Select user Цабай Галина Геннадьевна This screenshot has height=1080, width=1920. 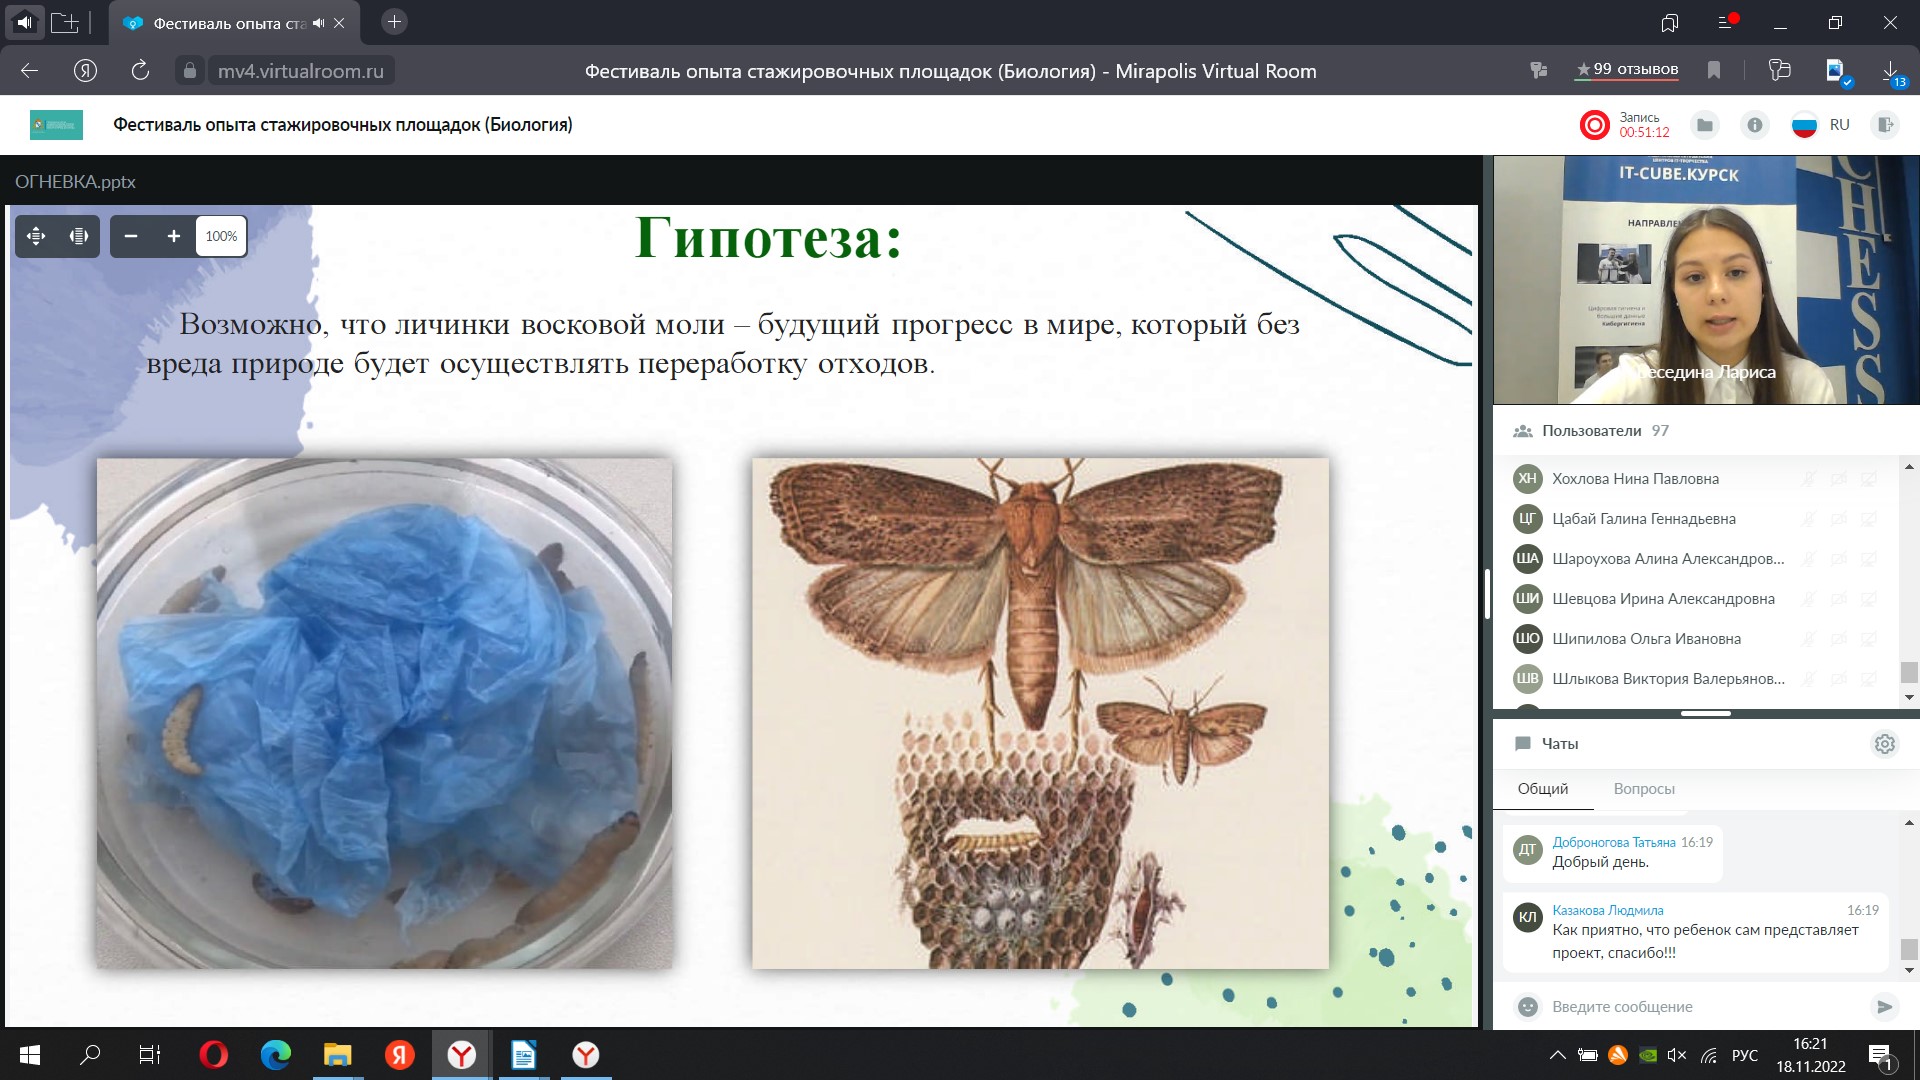1643,519
